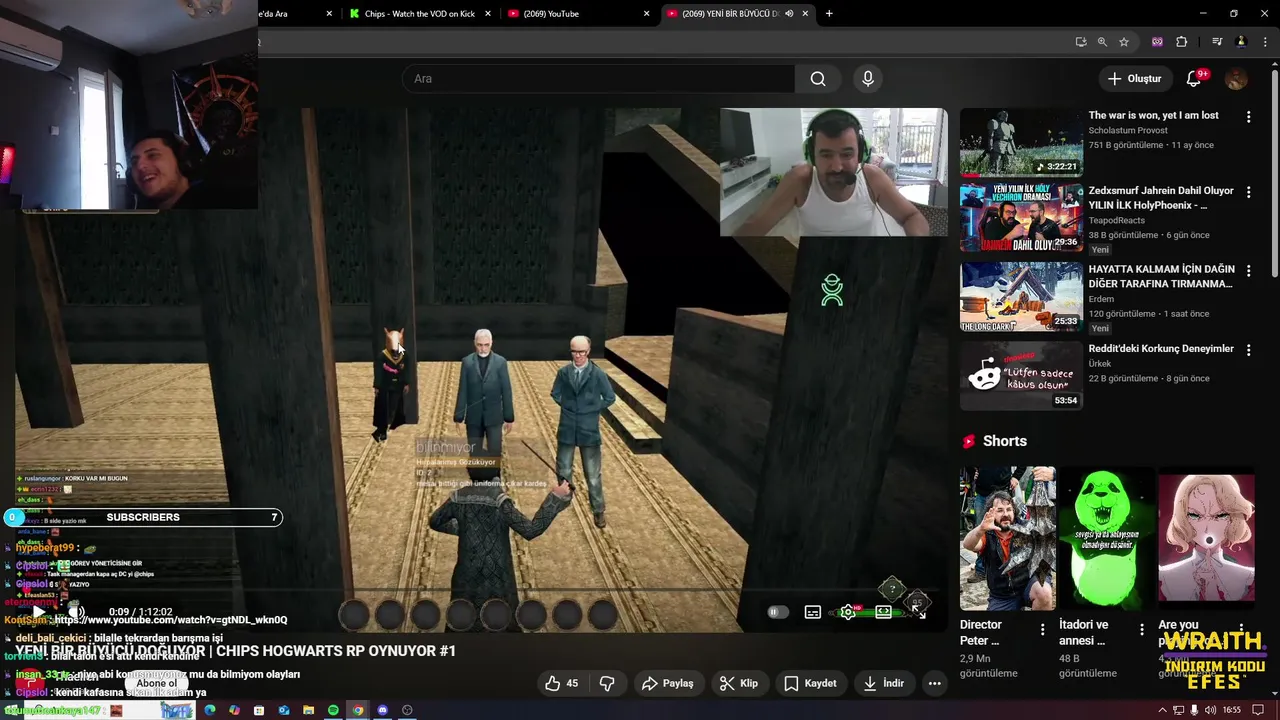Click the Paylaş share button
1280x720 pixels.
click(668, 683)
